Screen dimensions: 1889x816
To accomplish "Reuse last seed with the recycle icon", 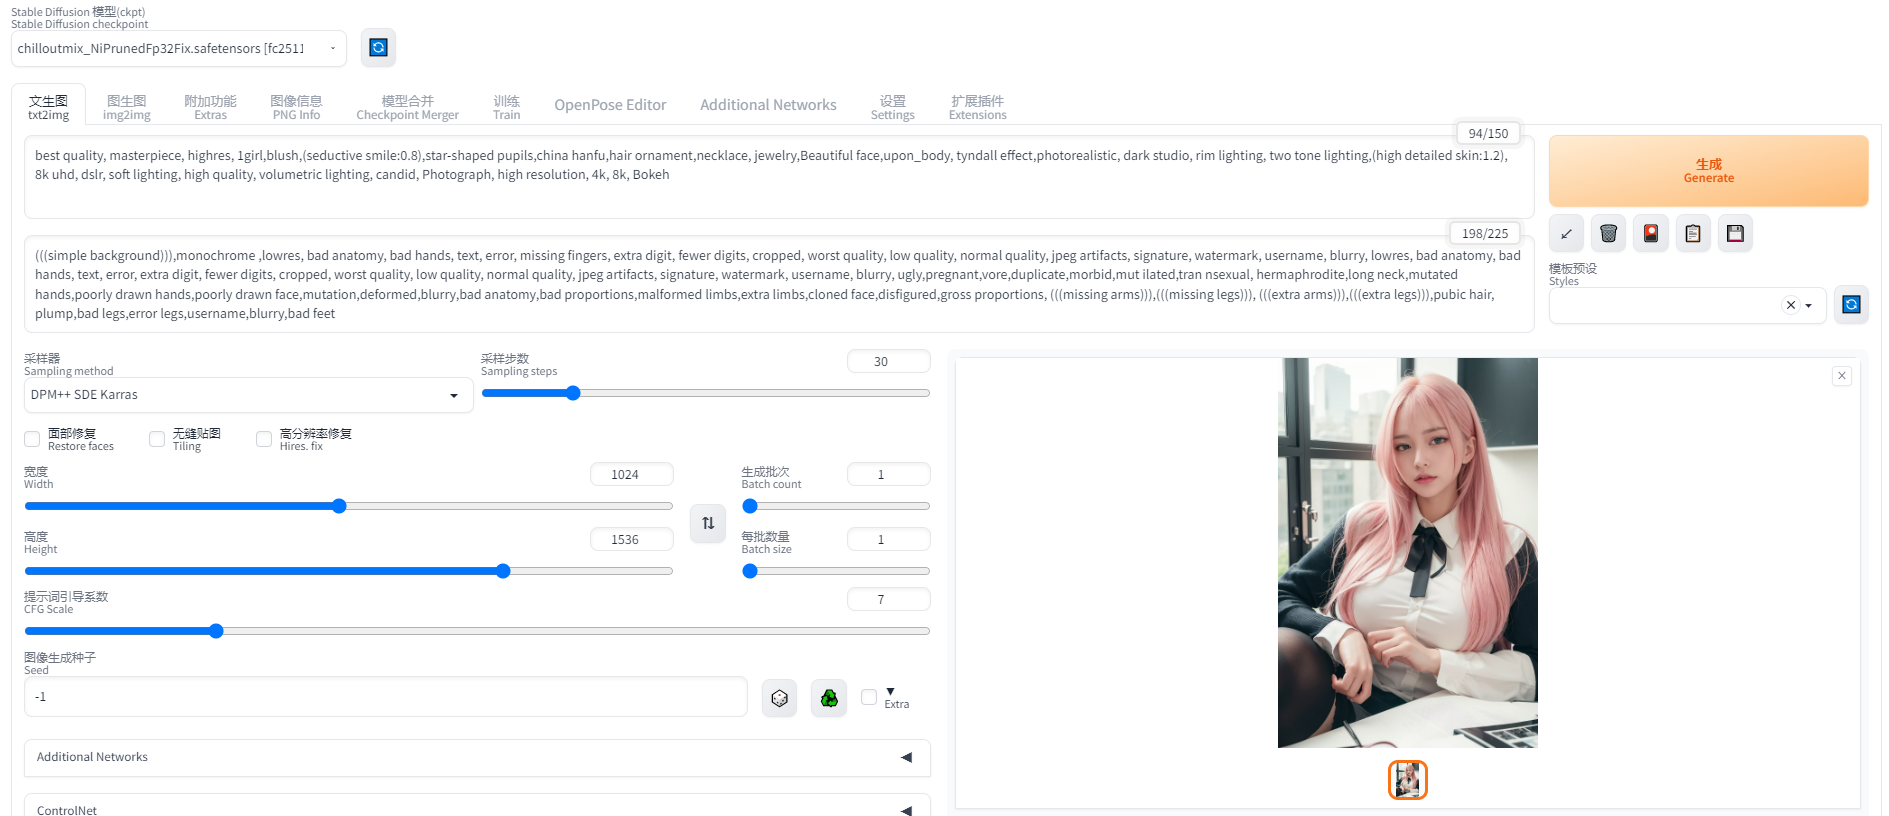I will [x=829, y=698].
